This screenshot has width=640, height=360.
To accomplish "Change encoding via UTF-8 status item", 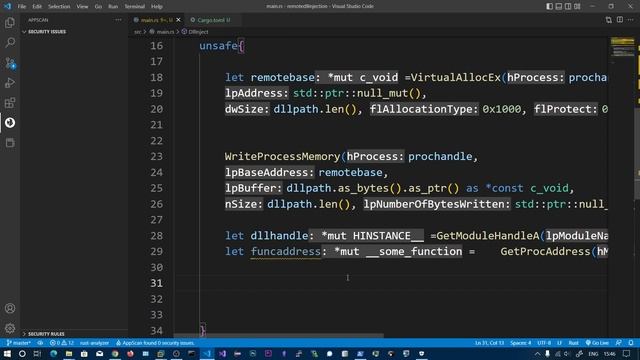I will pos(544,343).
